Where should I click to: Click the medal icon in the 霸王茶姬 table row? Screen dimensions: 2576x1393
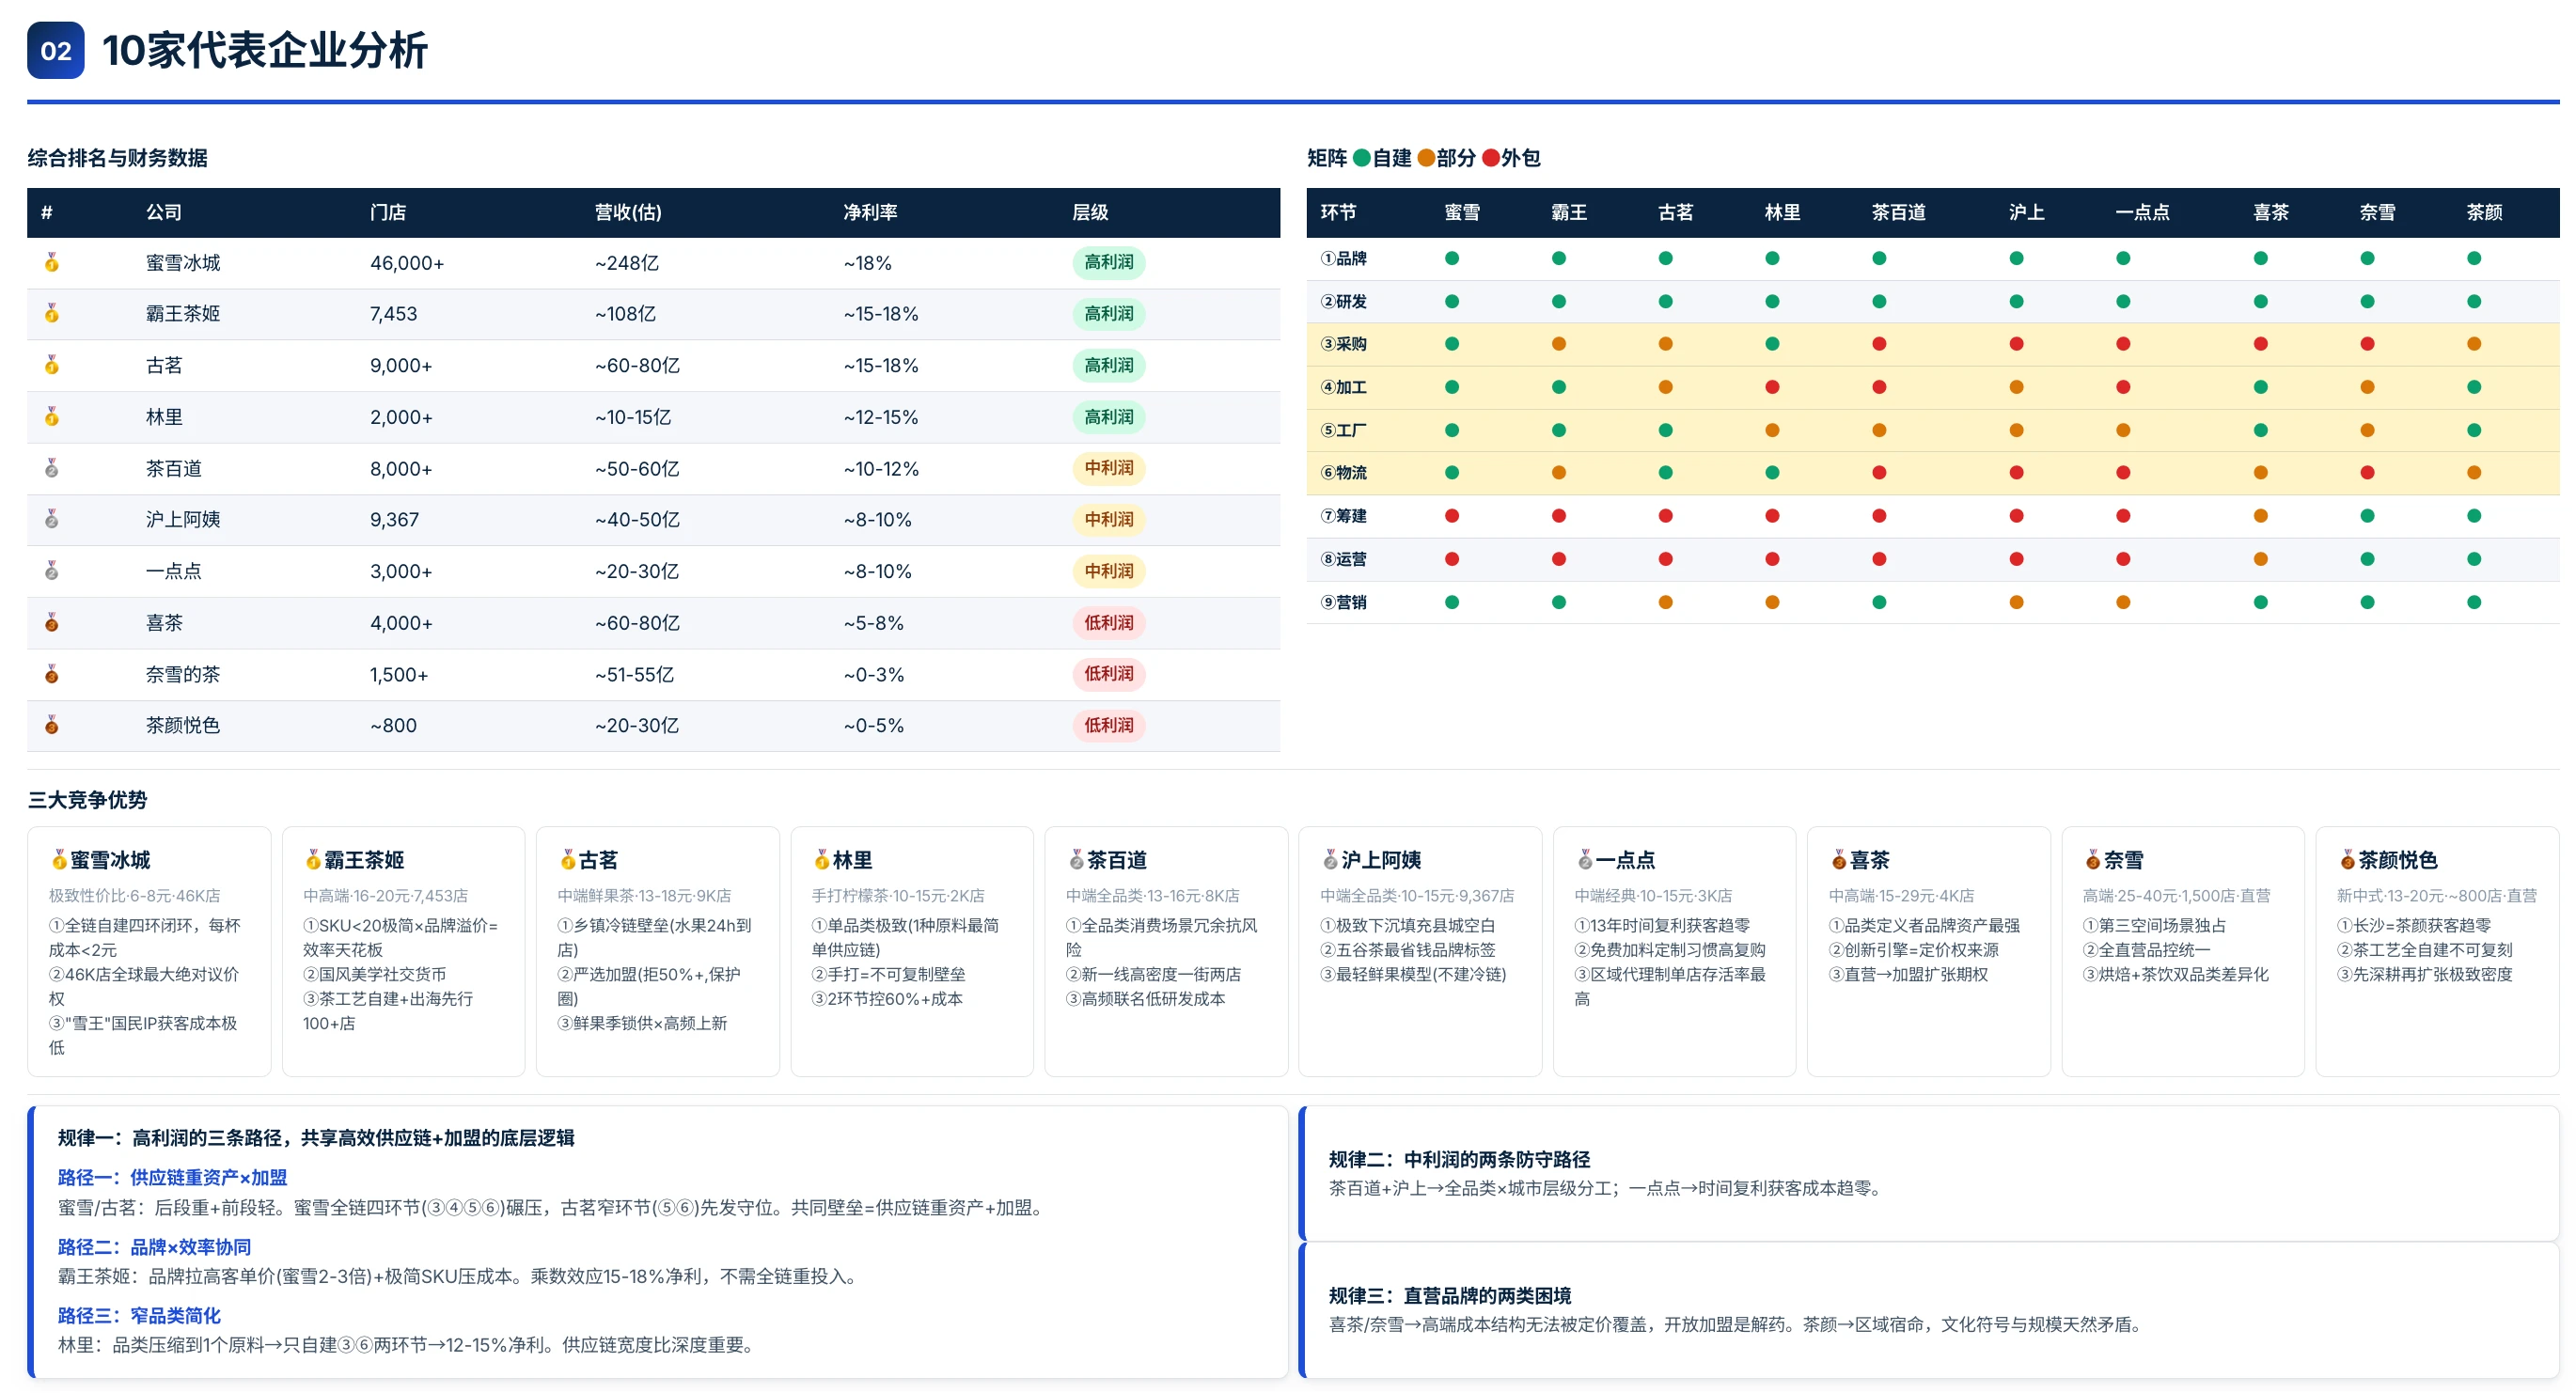[x=52, y=314]
